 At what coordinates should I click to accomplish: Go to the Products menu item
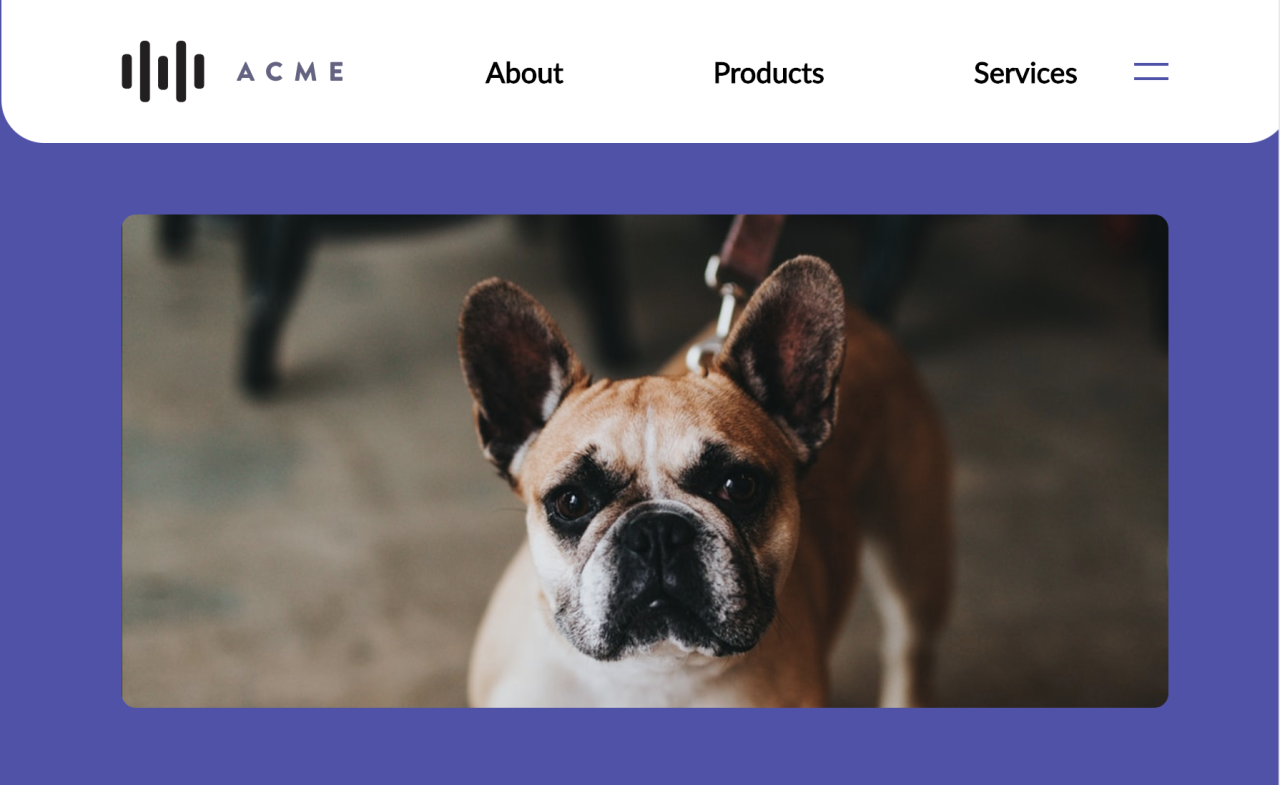(768, 73)
